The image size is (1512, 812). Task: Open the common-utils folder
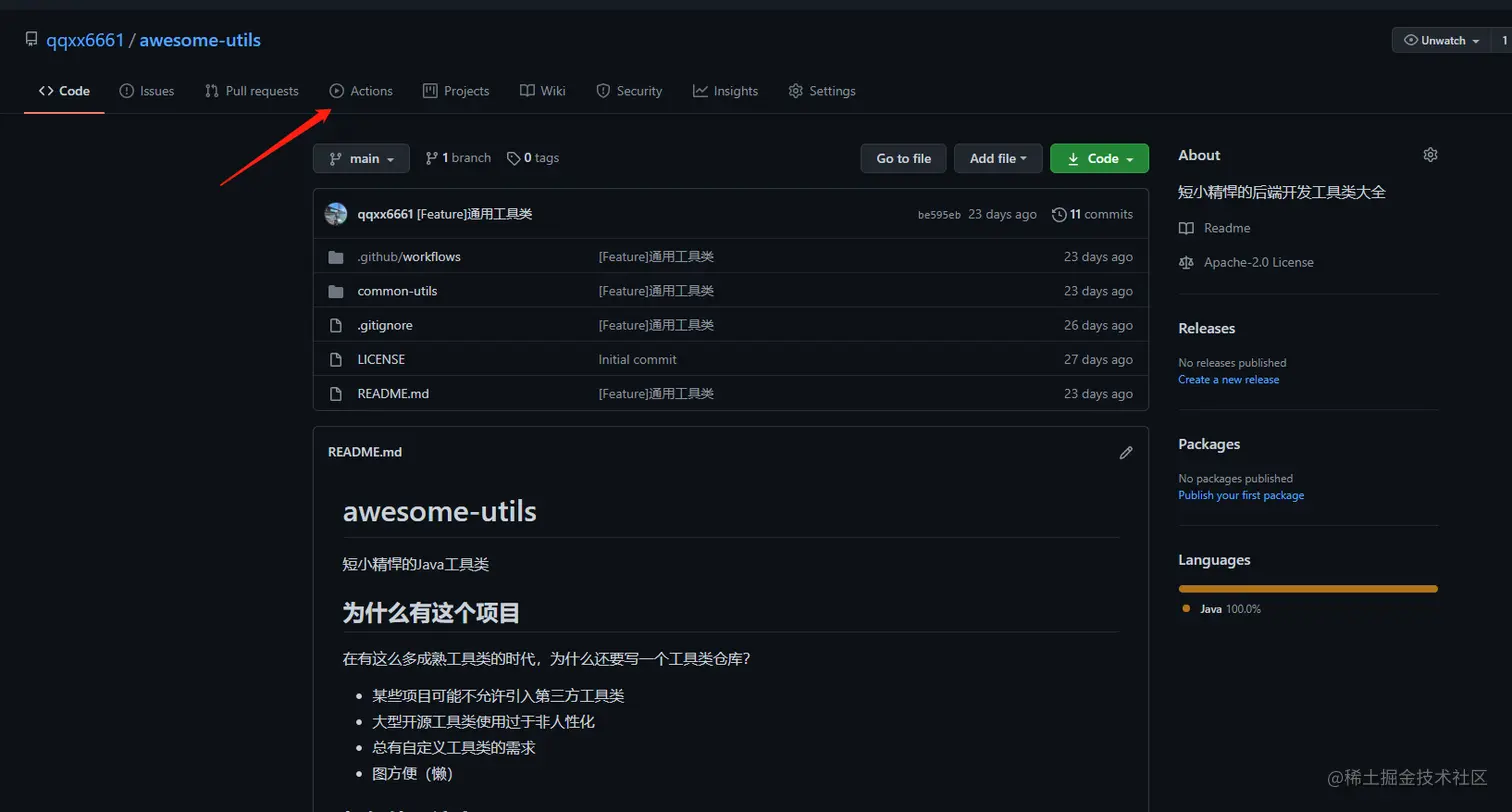[397, 291]
